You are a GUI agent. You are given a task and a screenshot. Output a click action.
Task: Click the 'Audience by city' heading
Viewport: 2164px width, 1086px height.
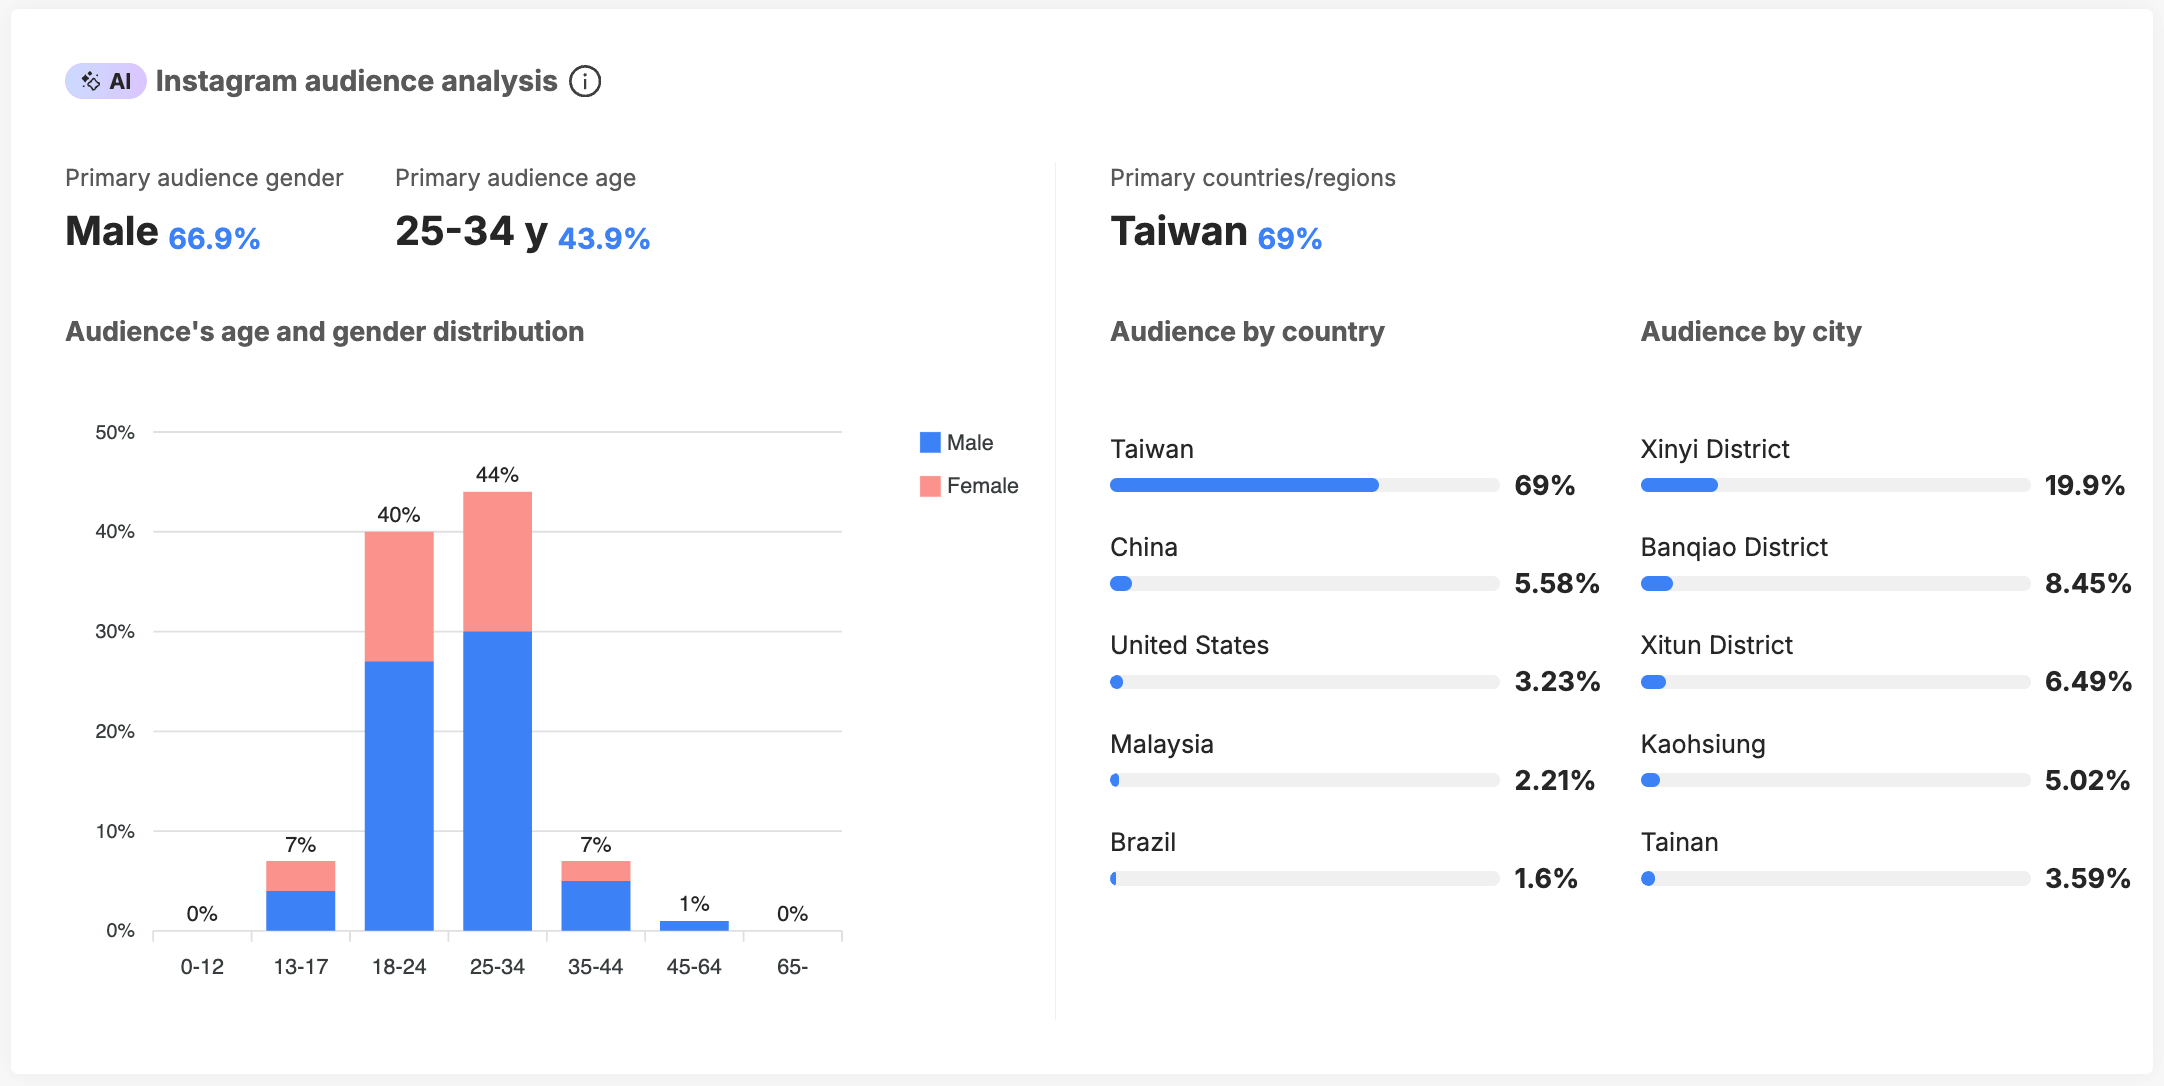pyautogui.click(x=1751, y=332)
